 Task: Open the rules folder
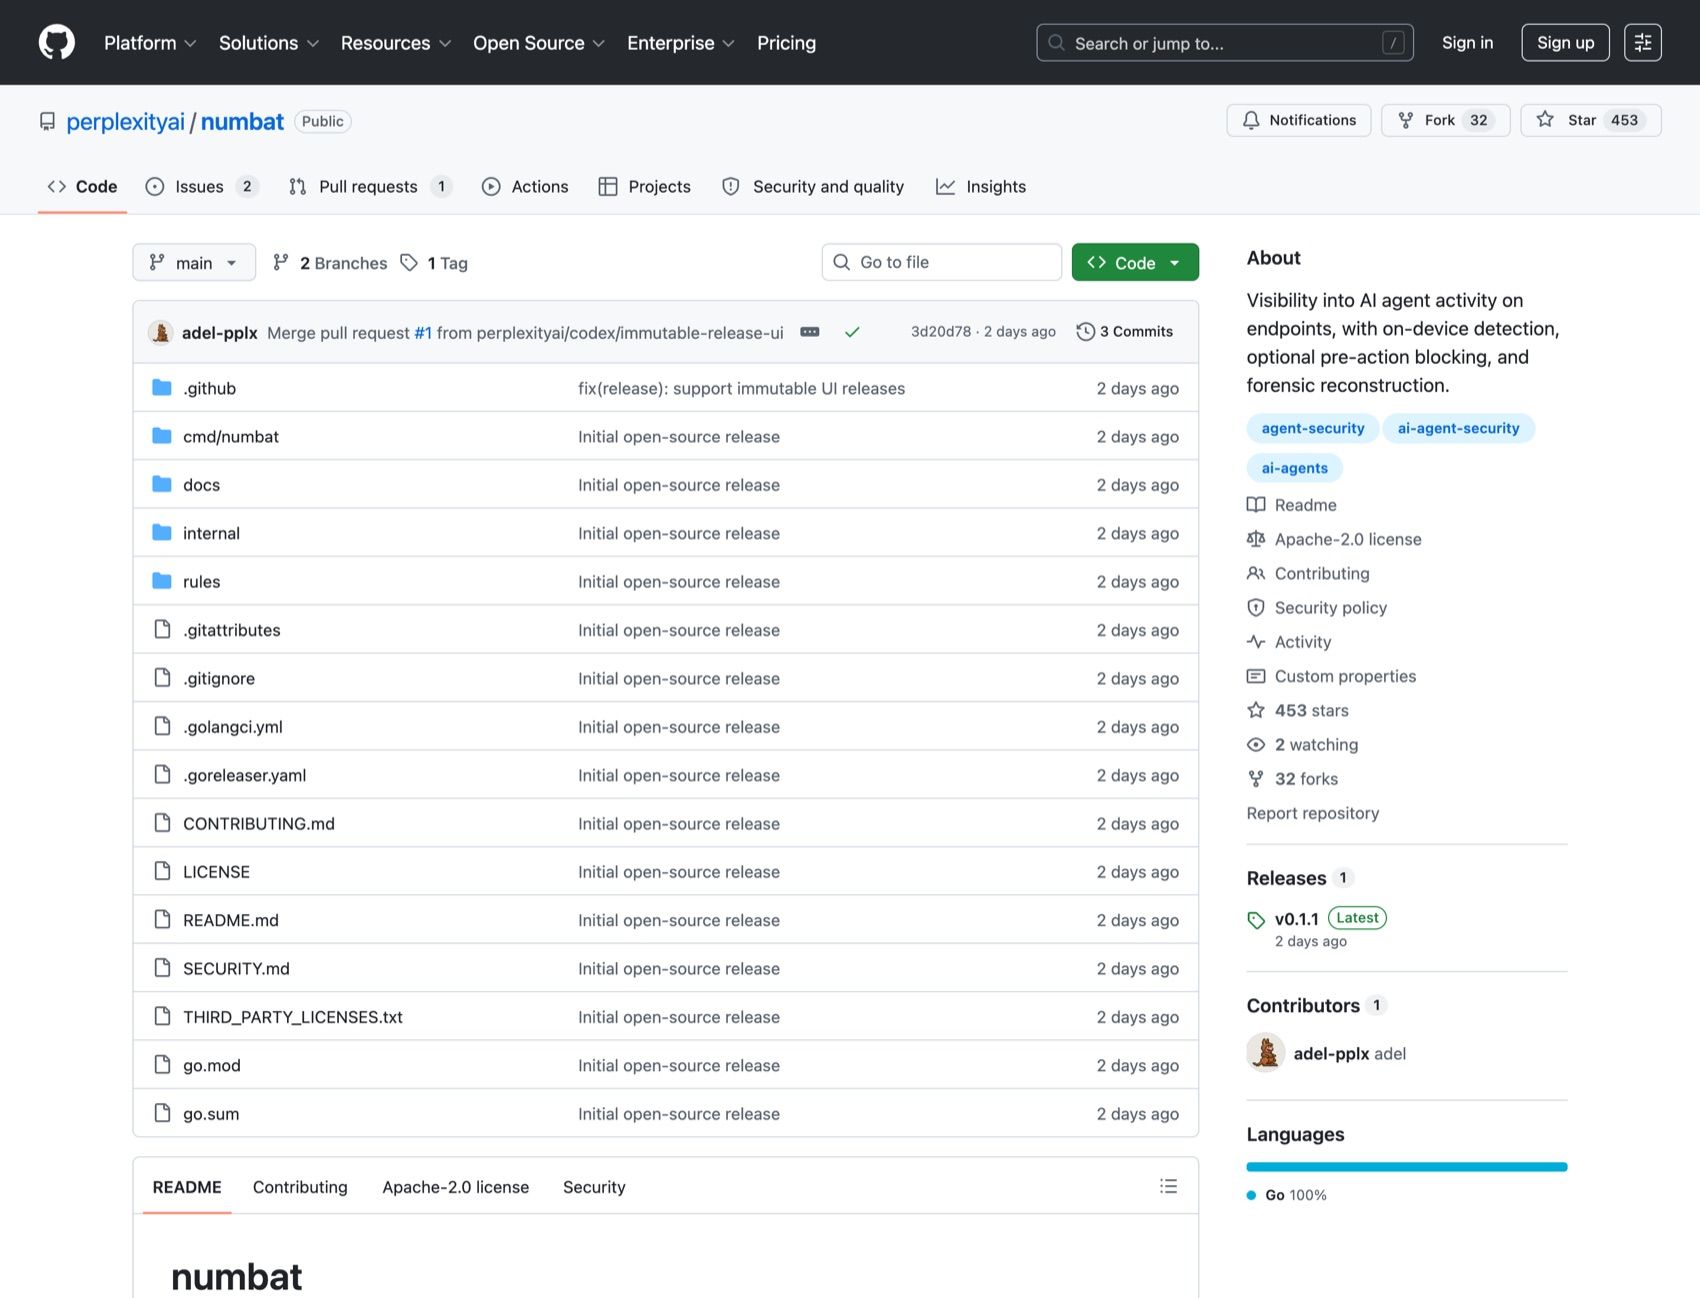[201, 582]
